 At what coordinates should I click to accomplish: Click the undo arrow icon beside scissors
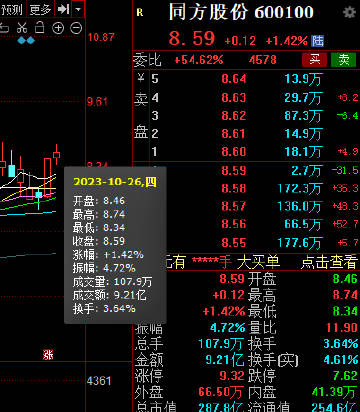click(4, 28)
